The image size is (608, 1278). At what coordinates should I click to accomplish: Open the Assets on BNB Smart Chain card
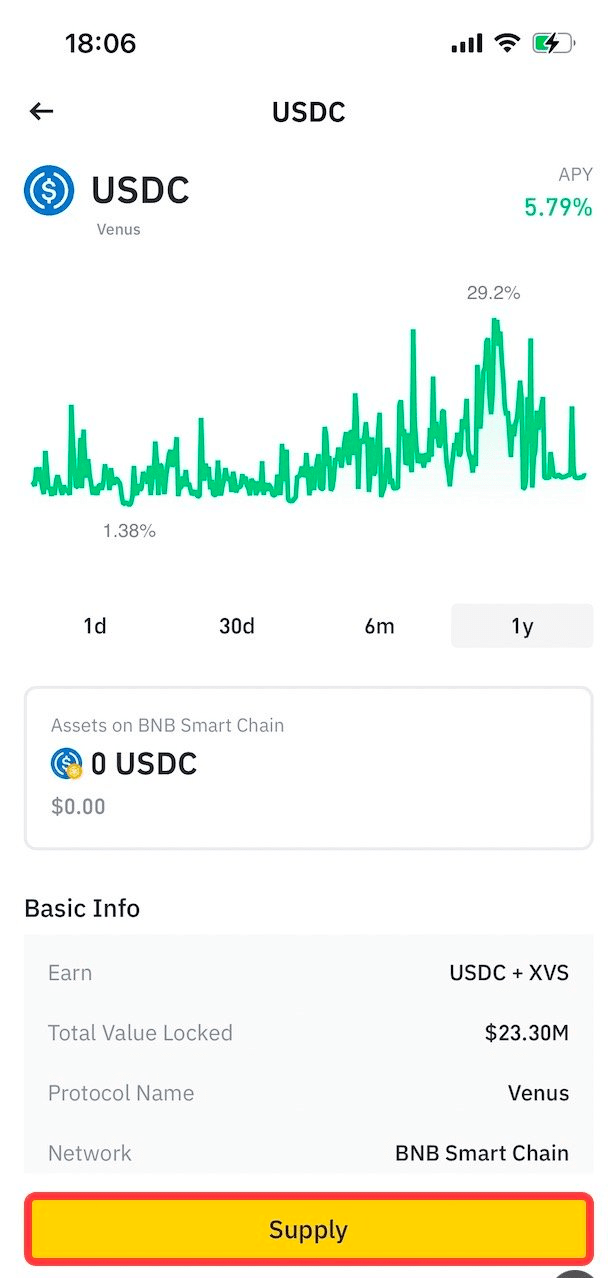point(308,767)
